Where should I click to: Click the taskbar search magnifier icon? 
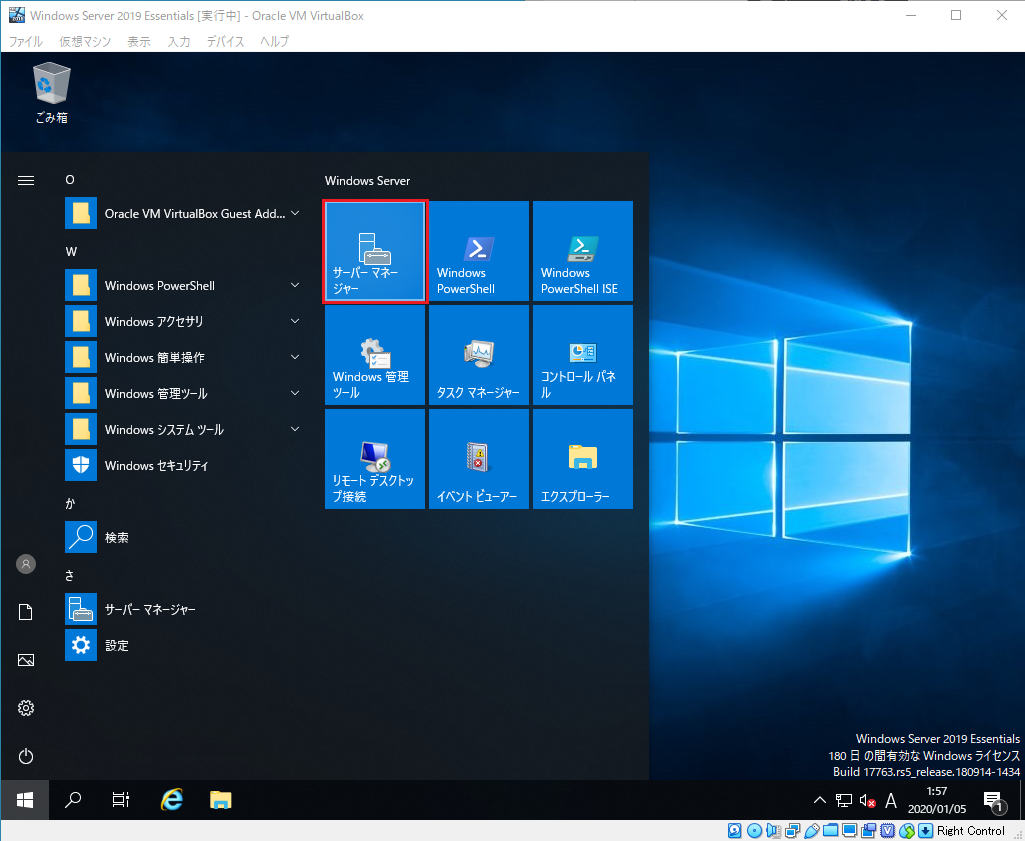73,799
